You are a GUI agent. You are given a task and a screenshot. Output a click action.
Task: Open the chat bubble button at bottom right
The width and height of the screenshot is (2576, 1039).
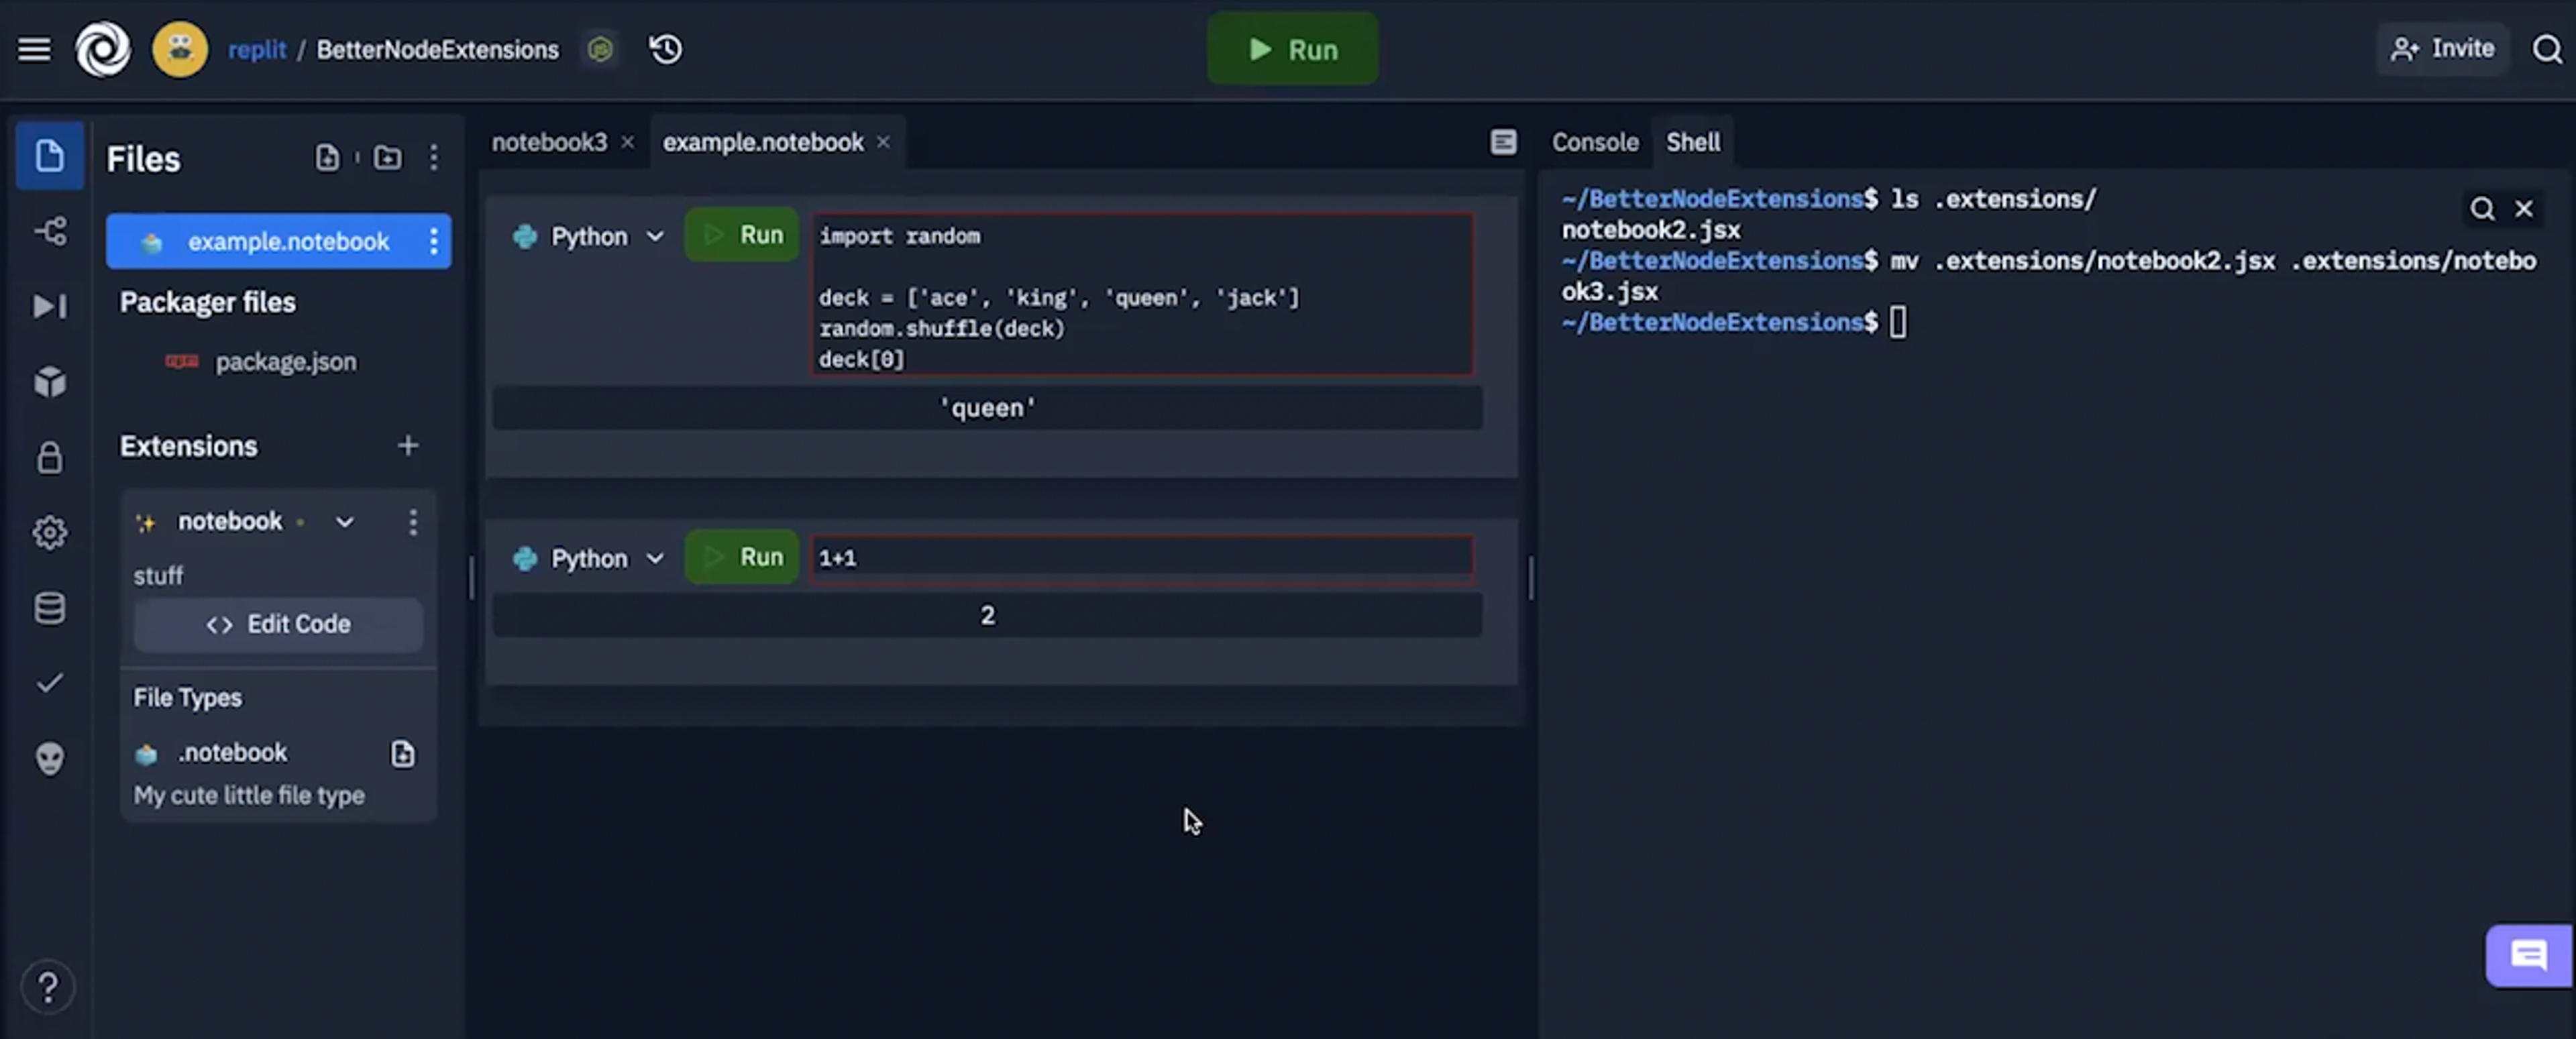(x=2528, y=955)
